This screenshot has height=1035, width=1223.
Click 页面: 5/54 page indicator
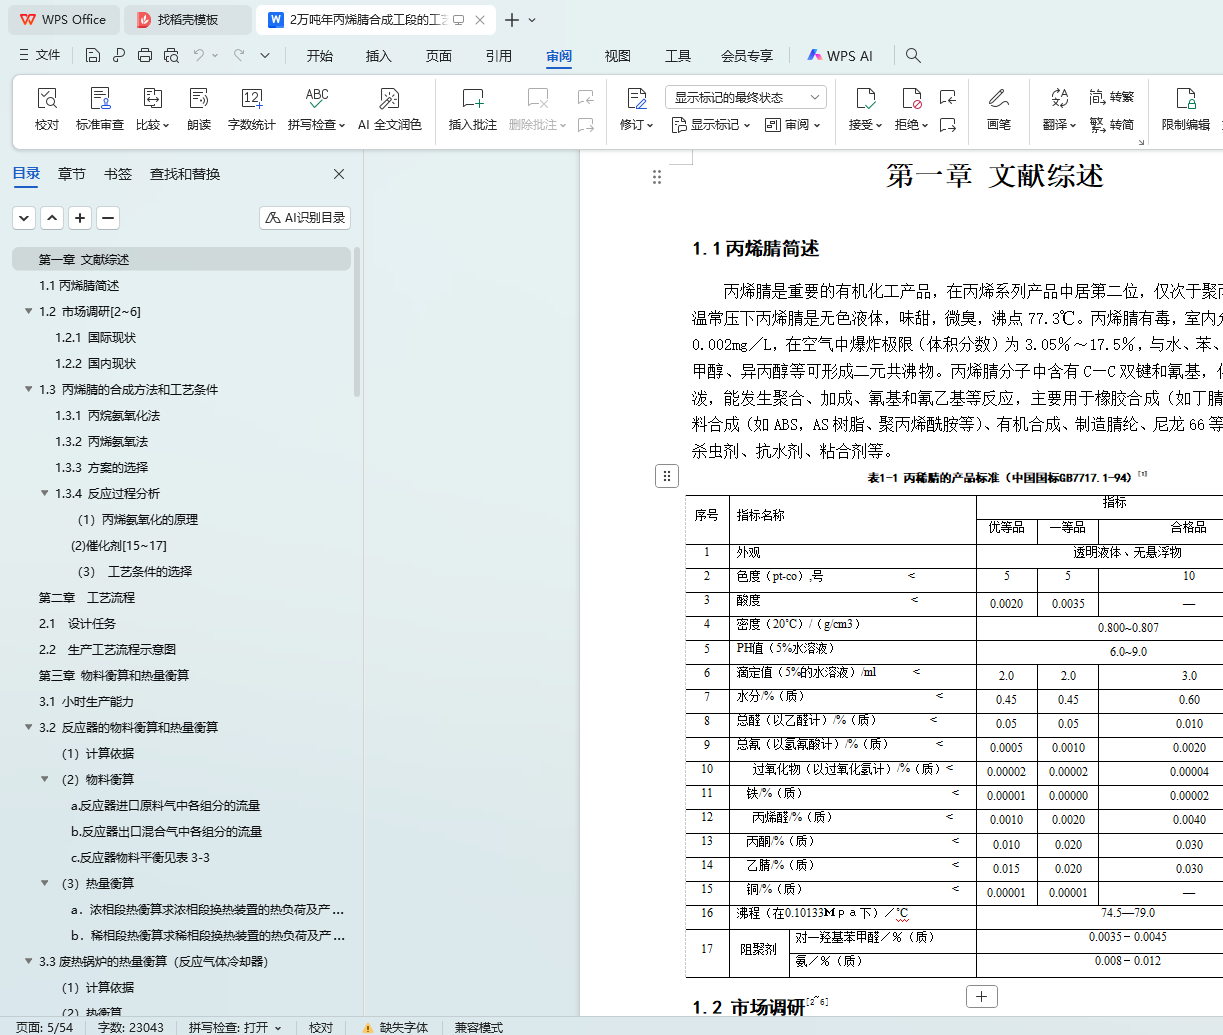pyautogui.click(x=44, y=1027)
